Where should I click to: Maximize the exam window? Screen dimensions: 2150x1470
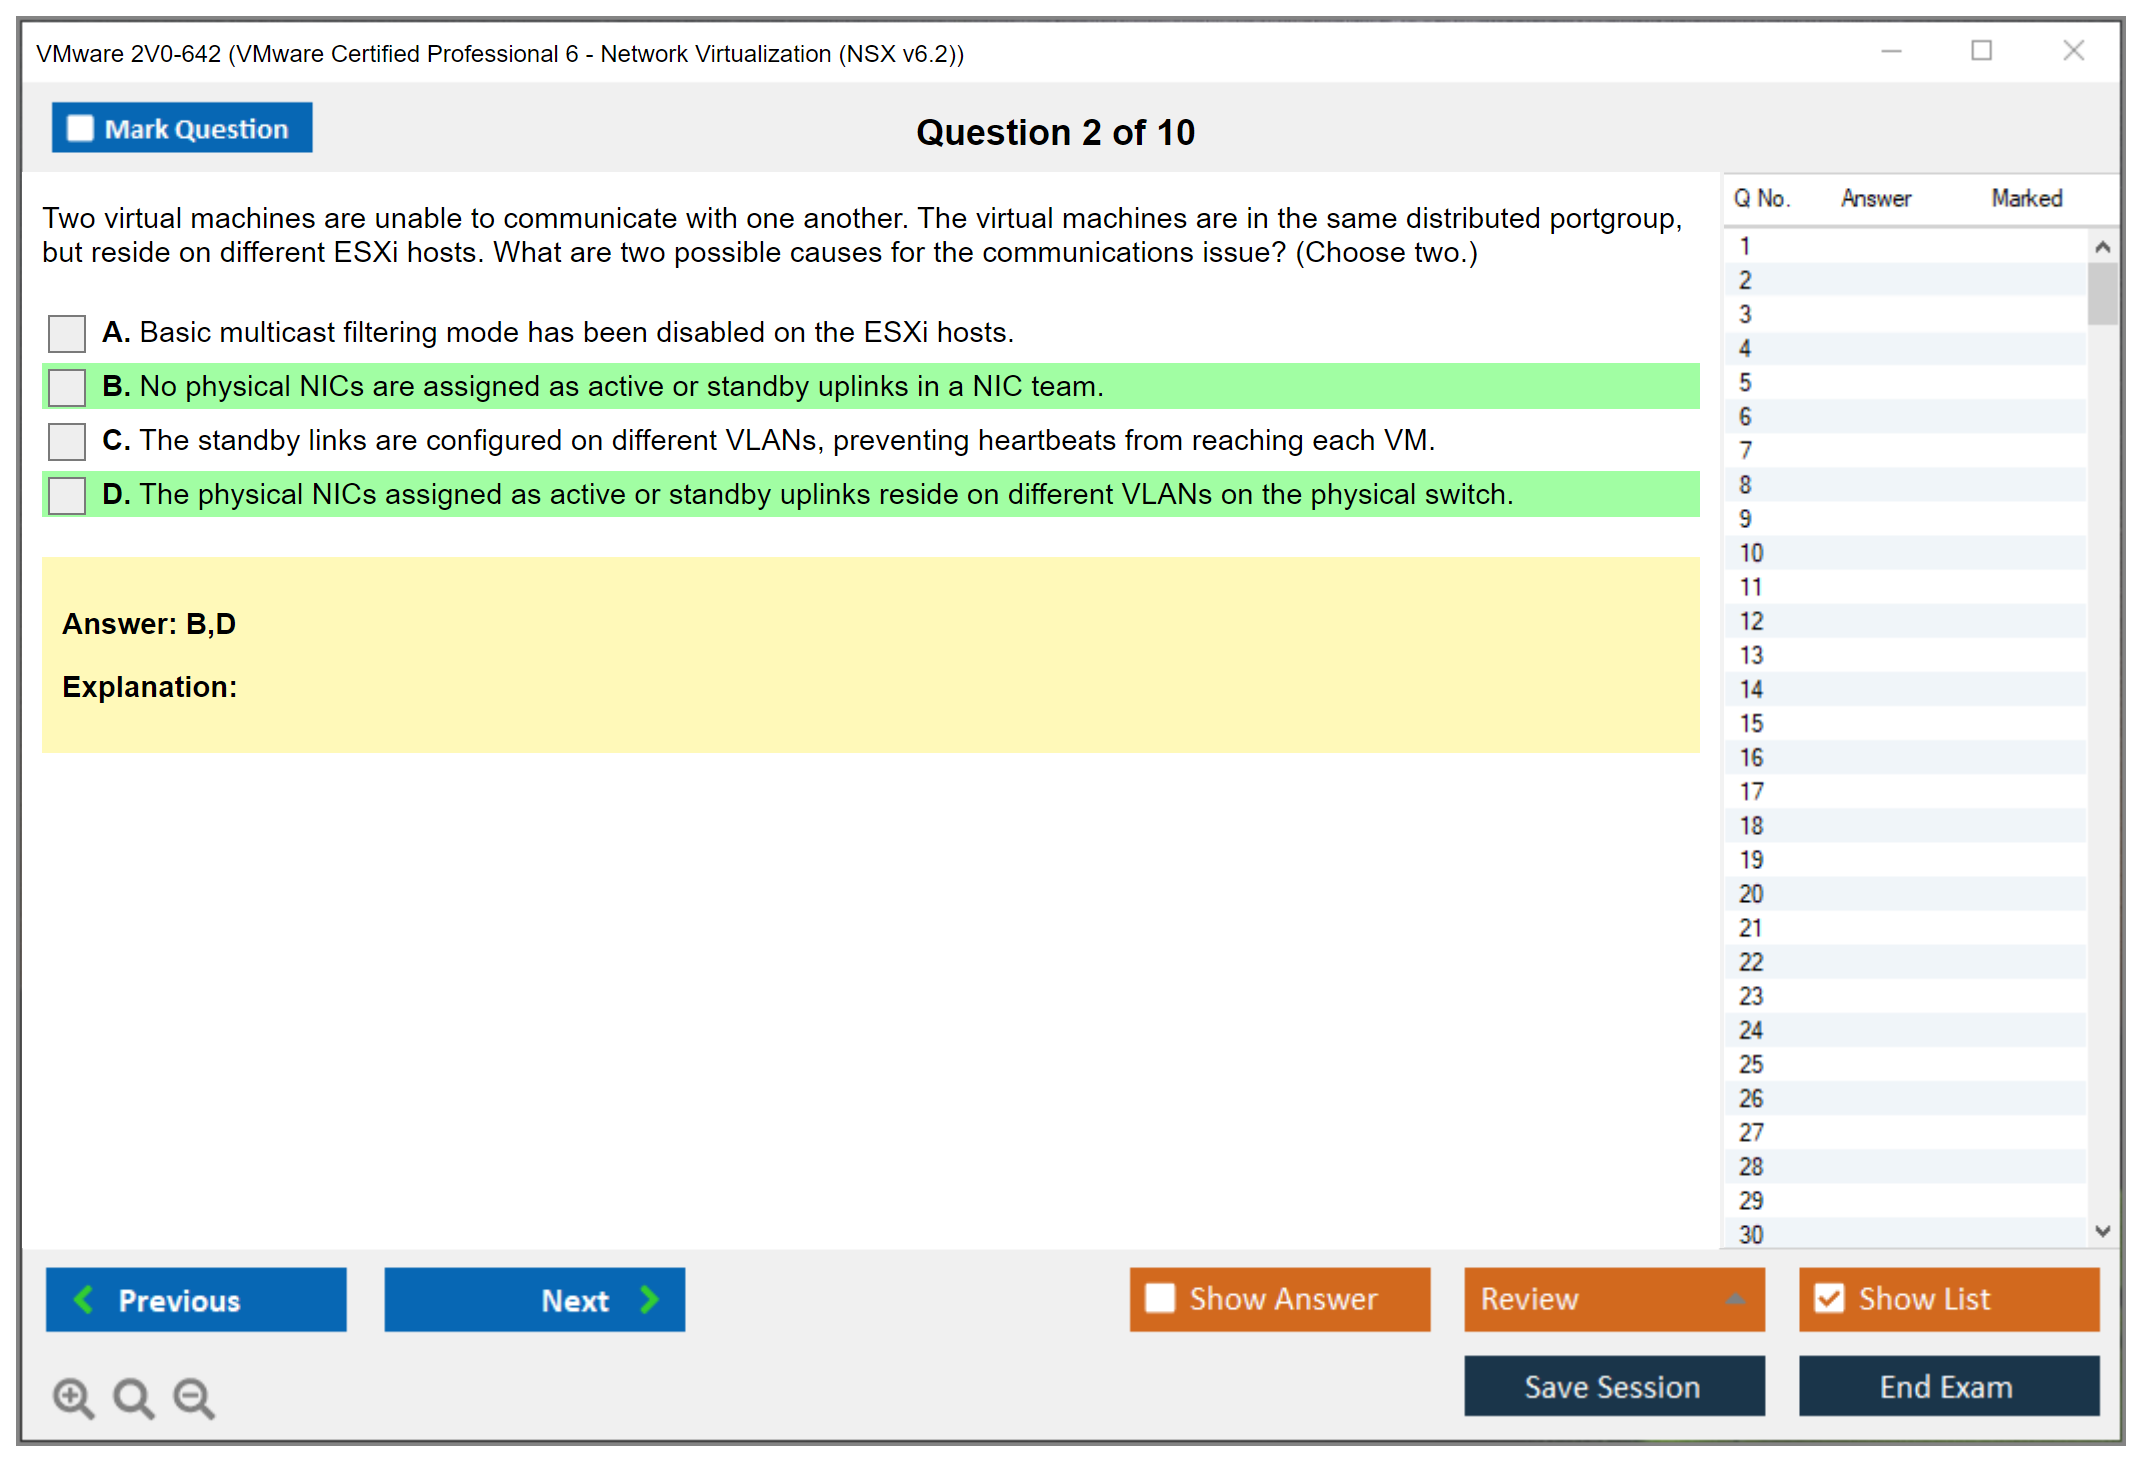[1981, 51]
